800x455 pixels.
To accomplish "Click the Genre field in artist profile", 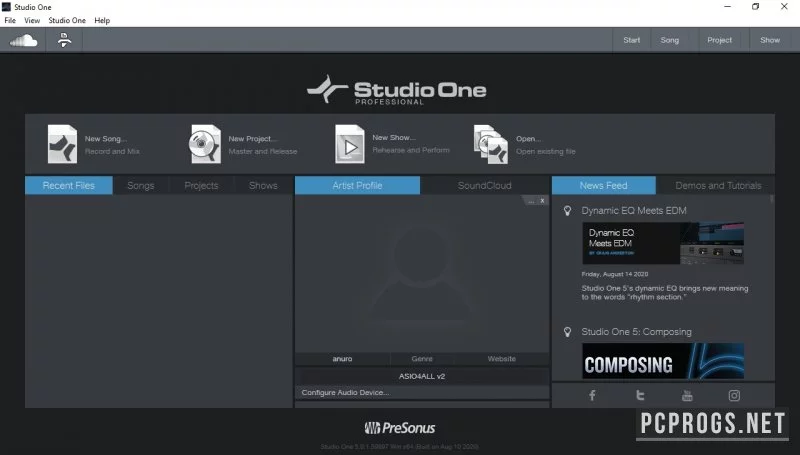I will (x=422, y=359).
